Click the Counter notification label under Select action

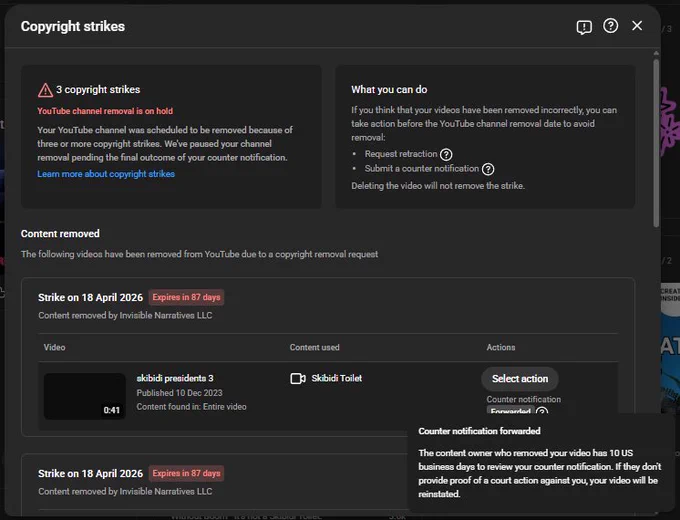tap(523, 399)
